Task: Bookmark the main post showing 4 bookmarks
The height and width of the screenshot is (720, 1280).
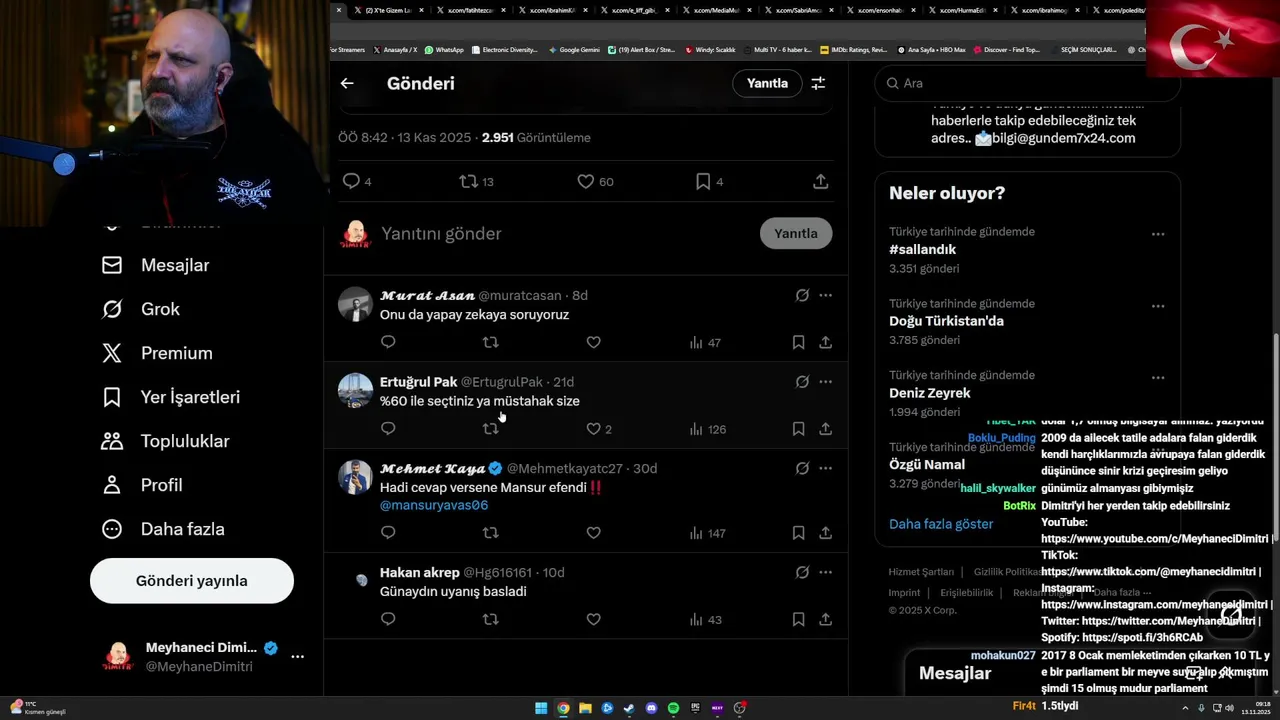Action: coord(709,181)
